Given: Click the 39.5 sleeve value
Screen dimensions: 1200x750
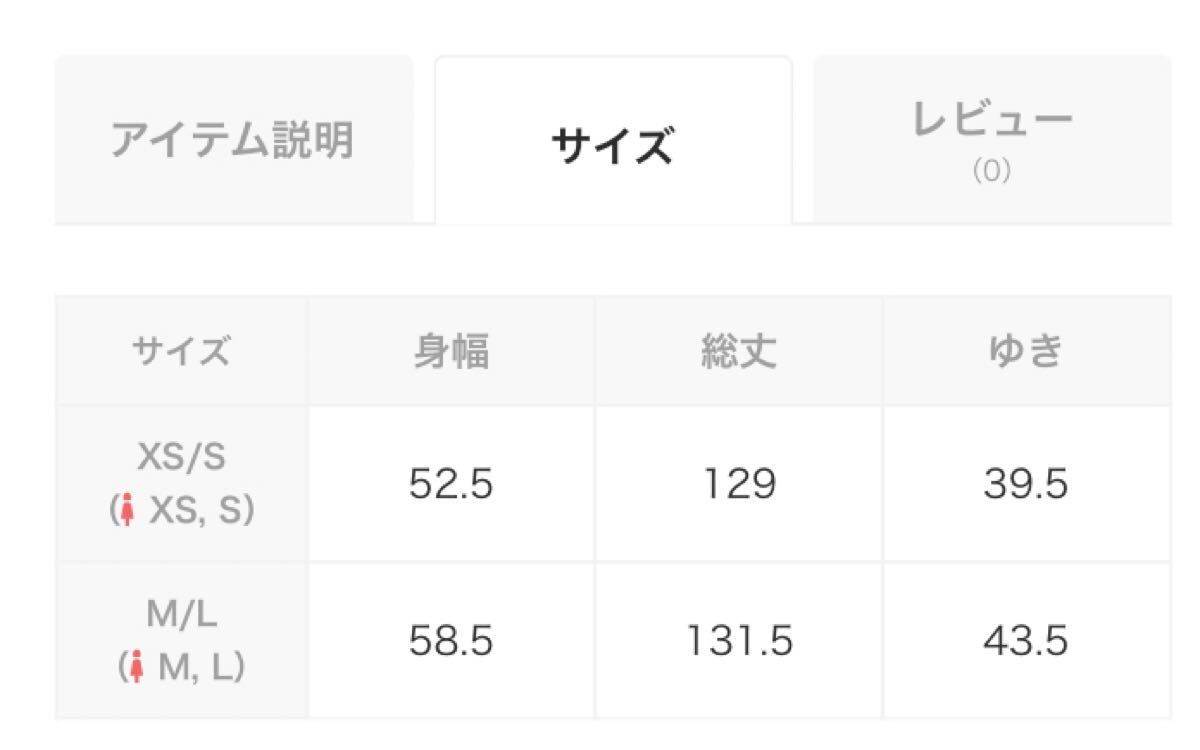Looking at the screenshot, I should point(1026,484).
